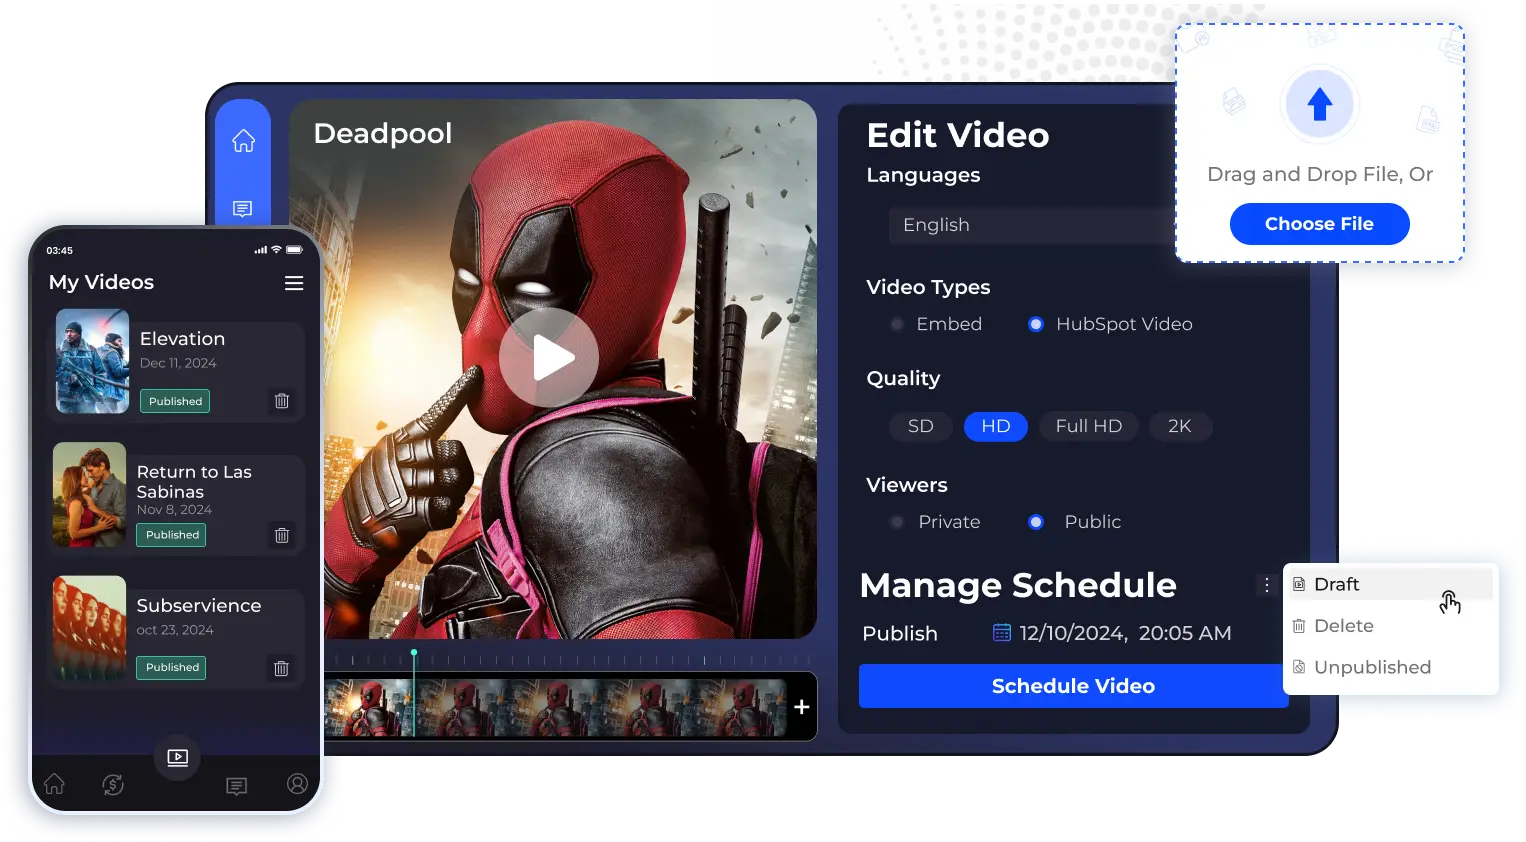Play the Deadpool video
1526x842 pixels.
click(x=549, y=357)
